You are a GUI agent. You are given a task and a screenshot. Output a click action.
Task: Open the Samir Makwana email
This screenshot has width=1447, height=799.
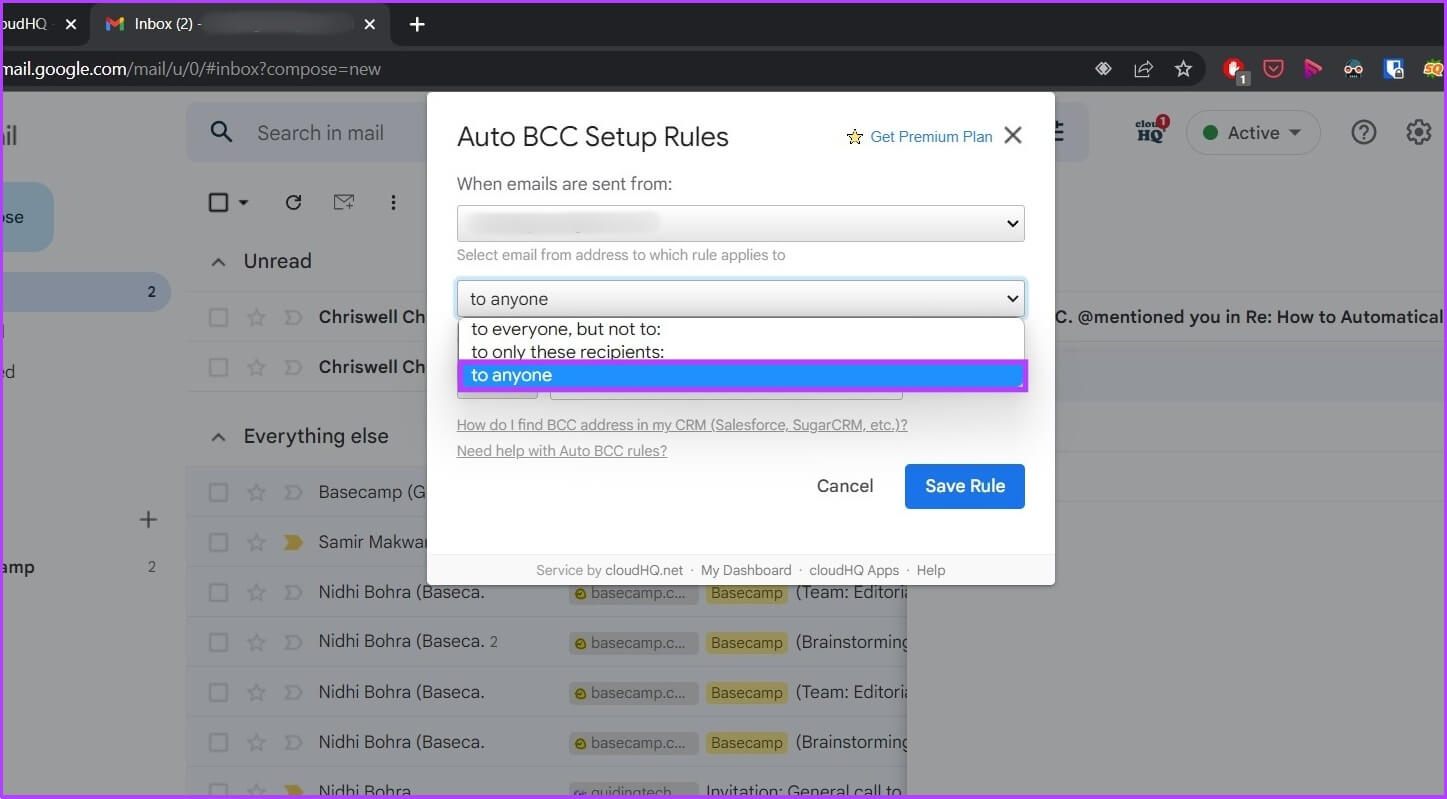click(373, 542)
